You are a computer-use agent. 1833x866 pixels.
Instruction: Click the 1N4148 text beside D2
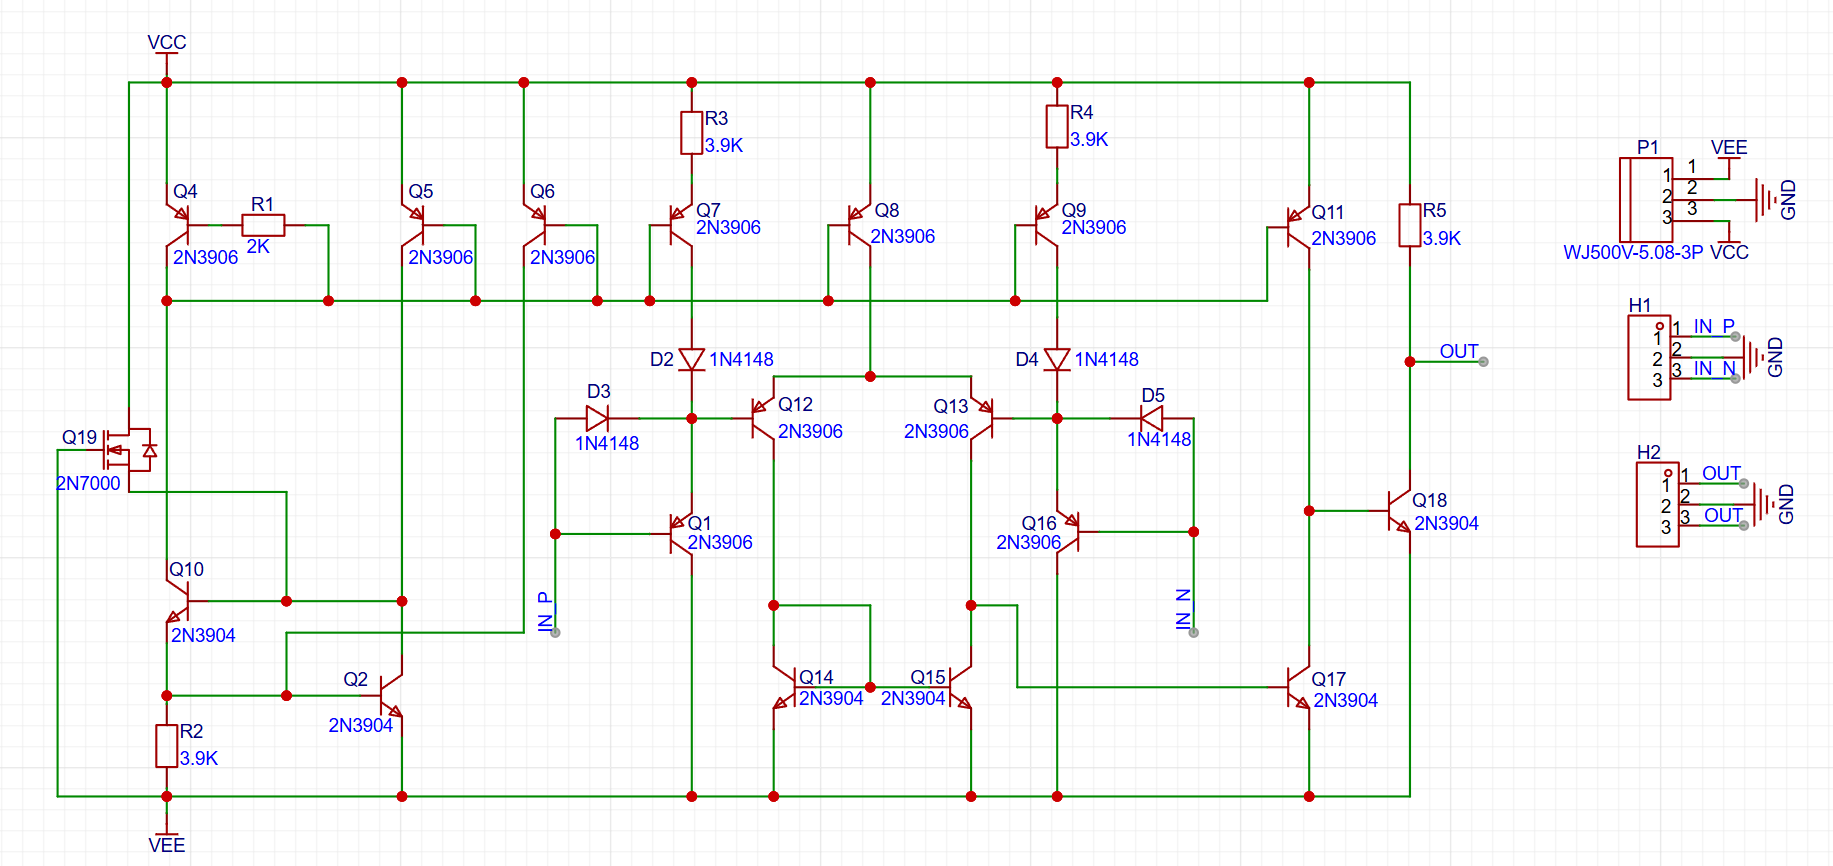(741, 359)
